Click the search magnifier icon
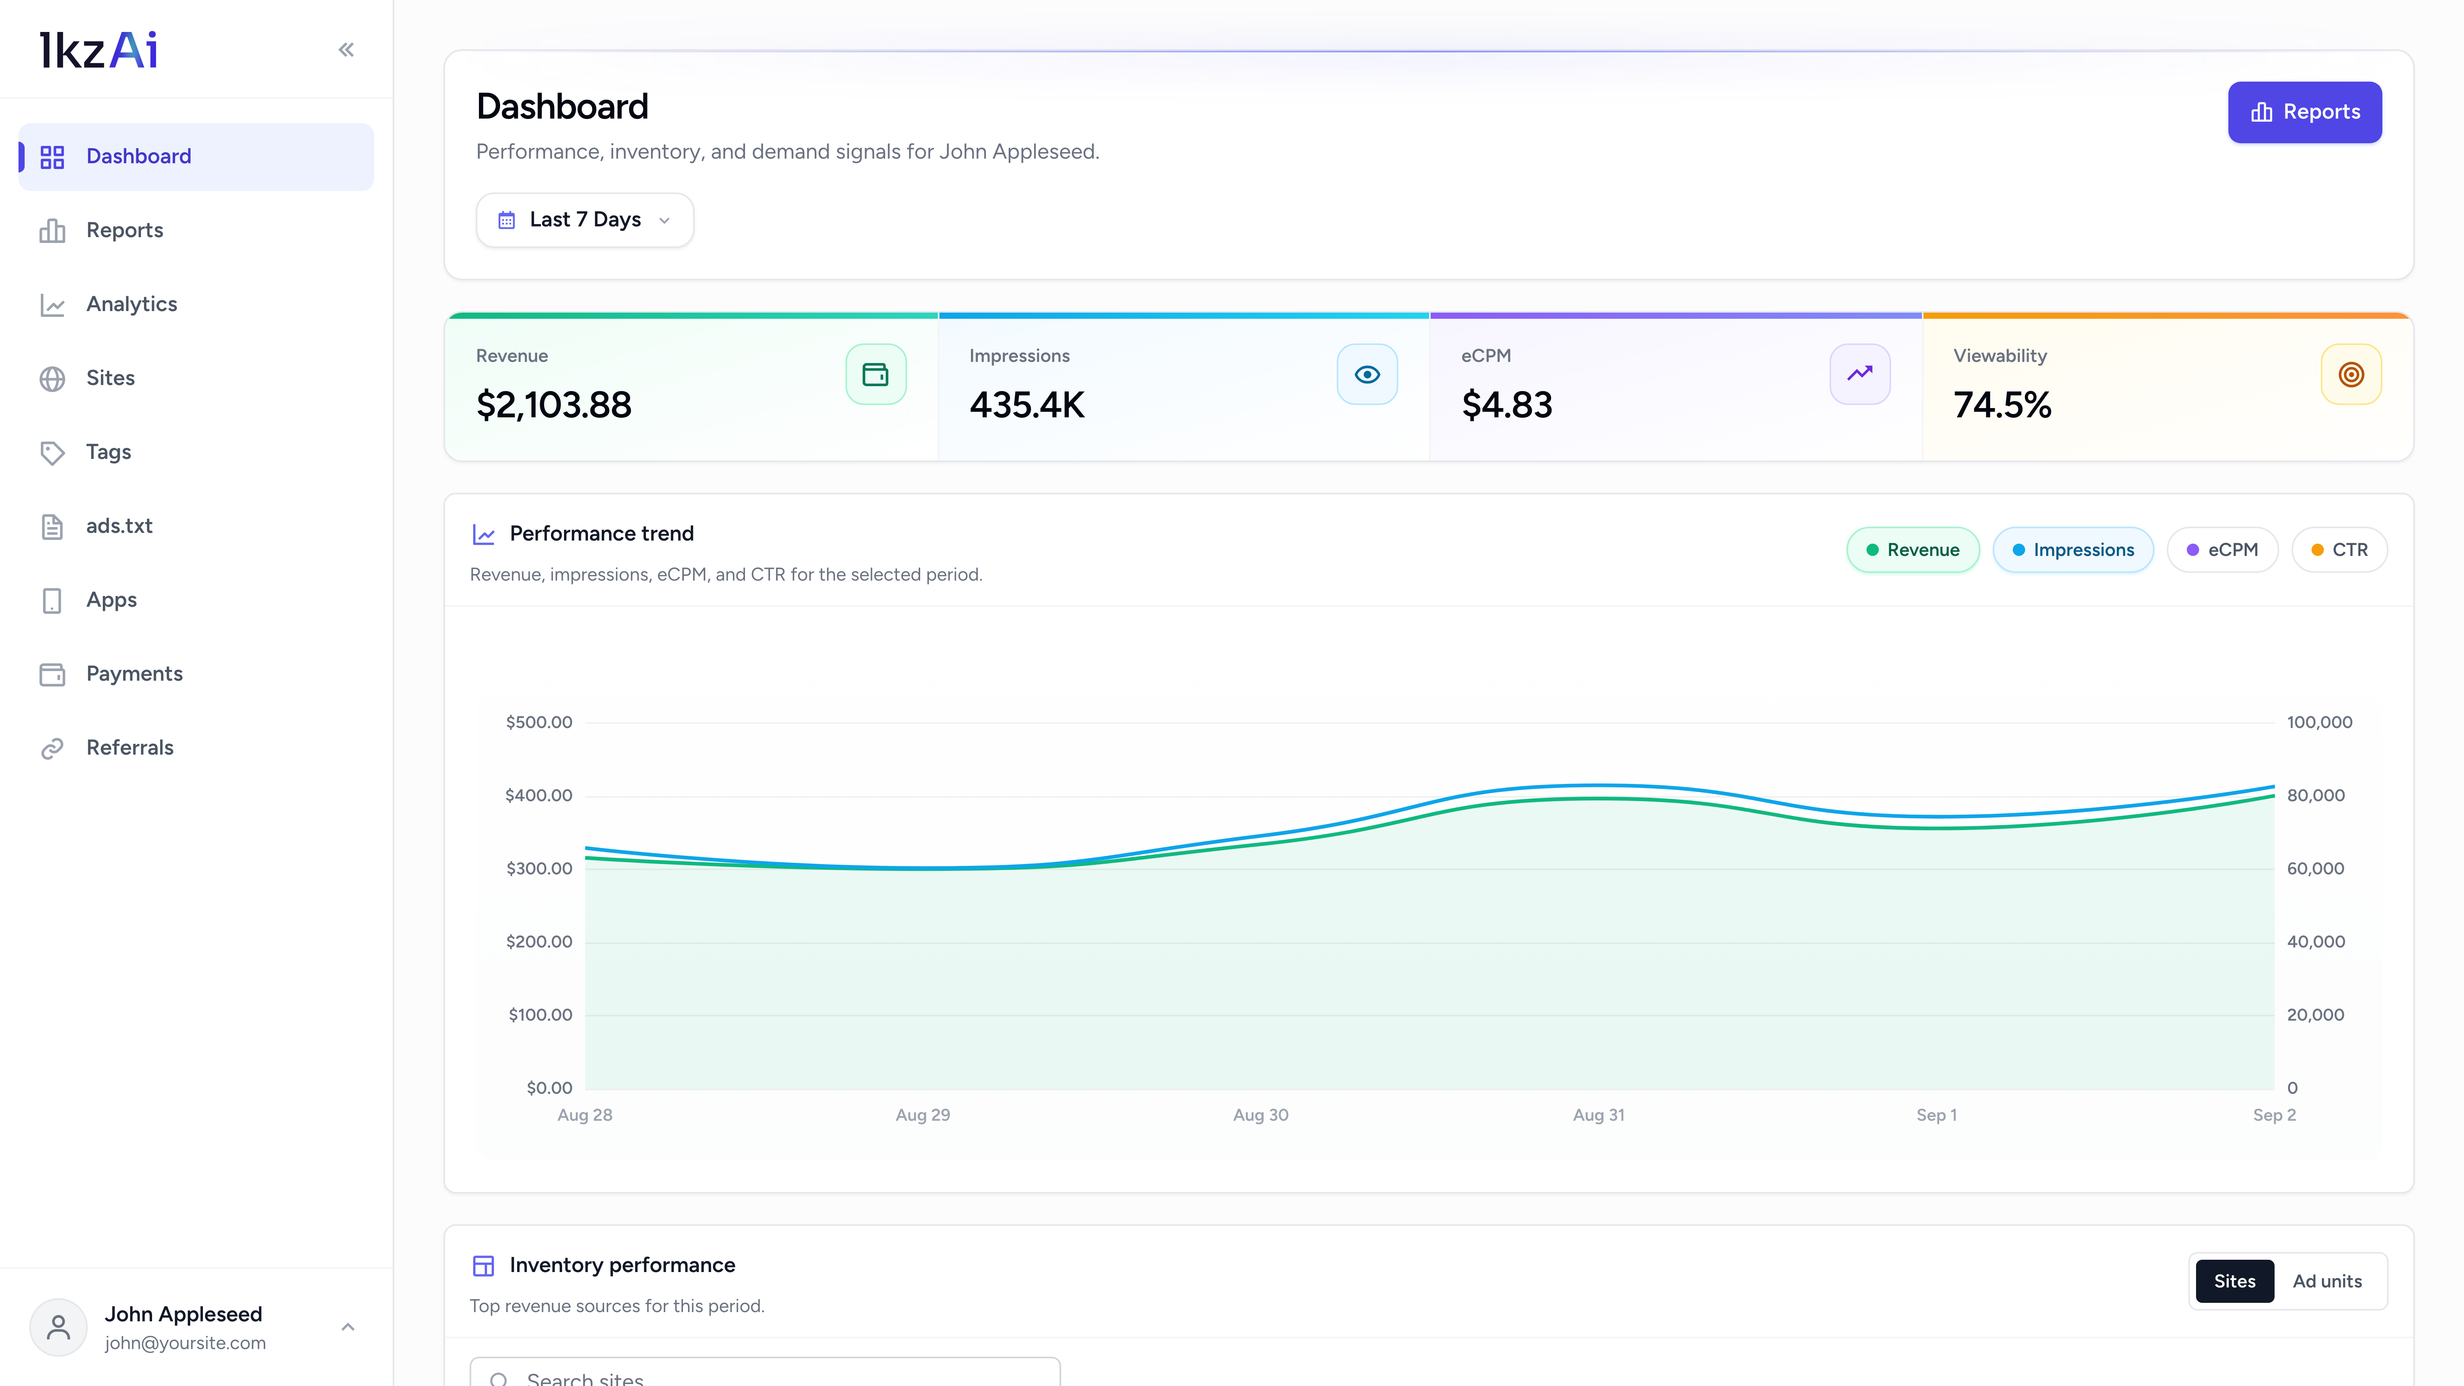 [498, 1380]
